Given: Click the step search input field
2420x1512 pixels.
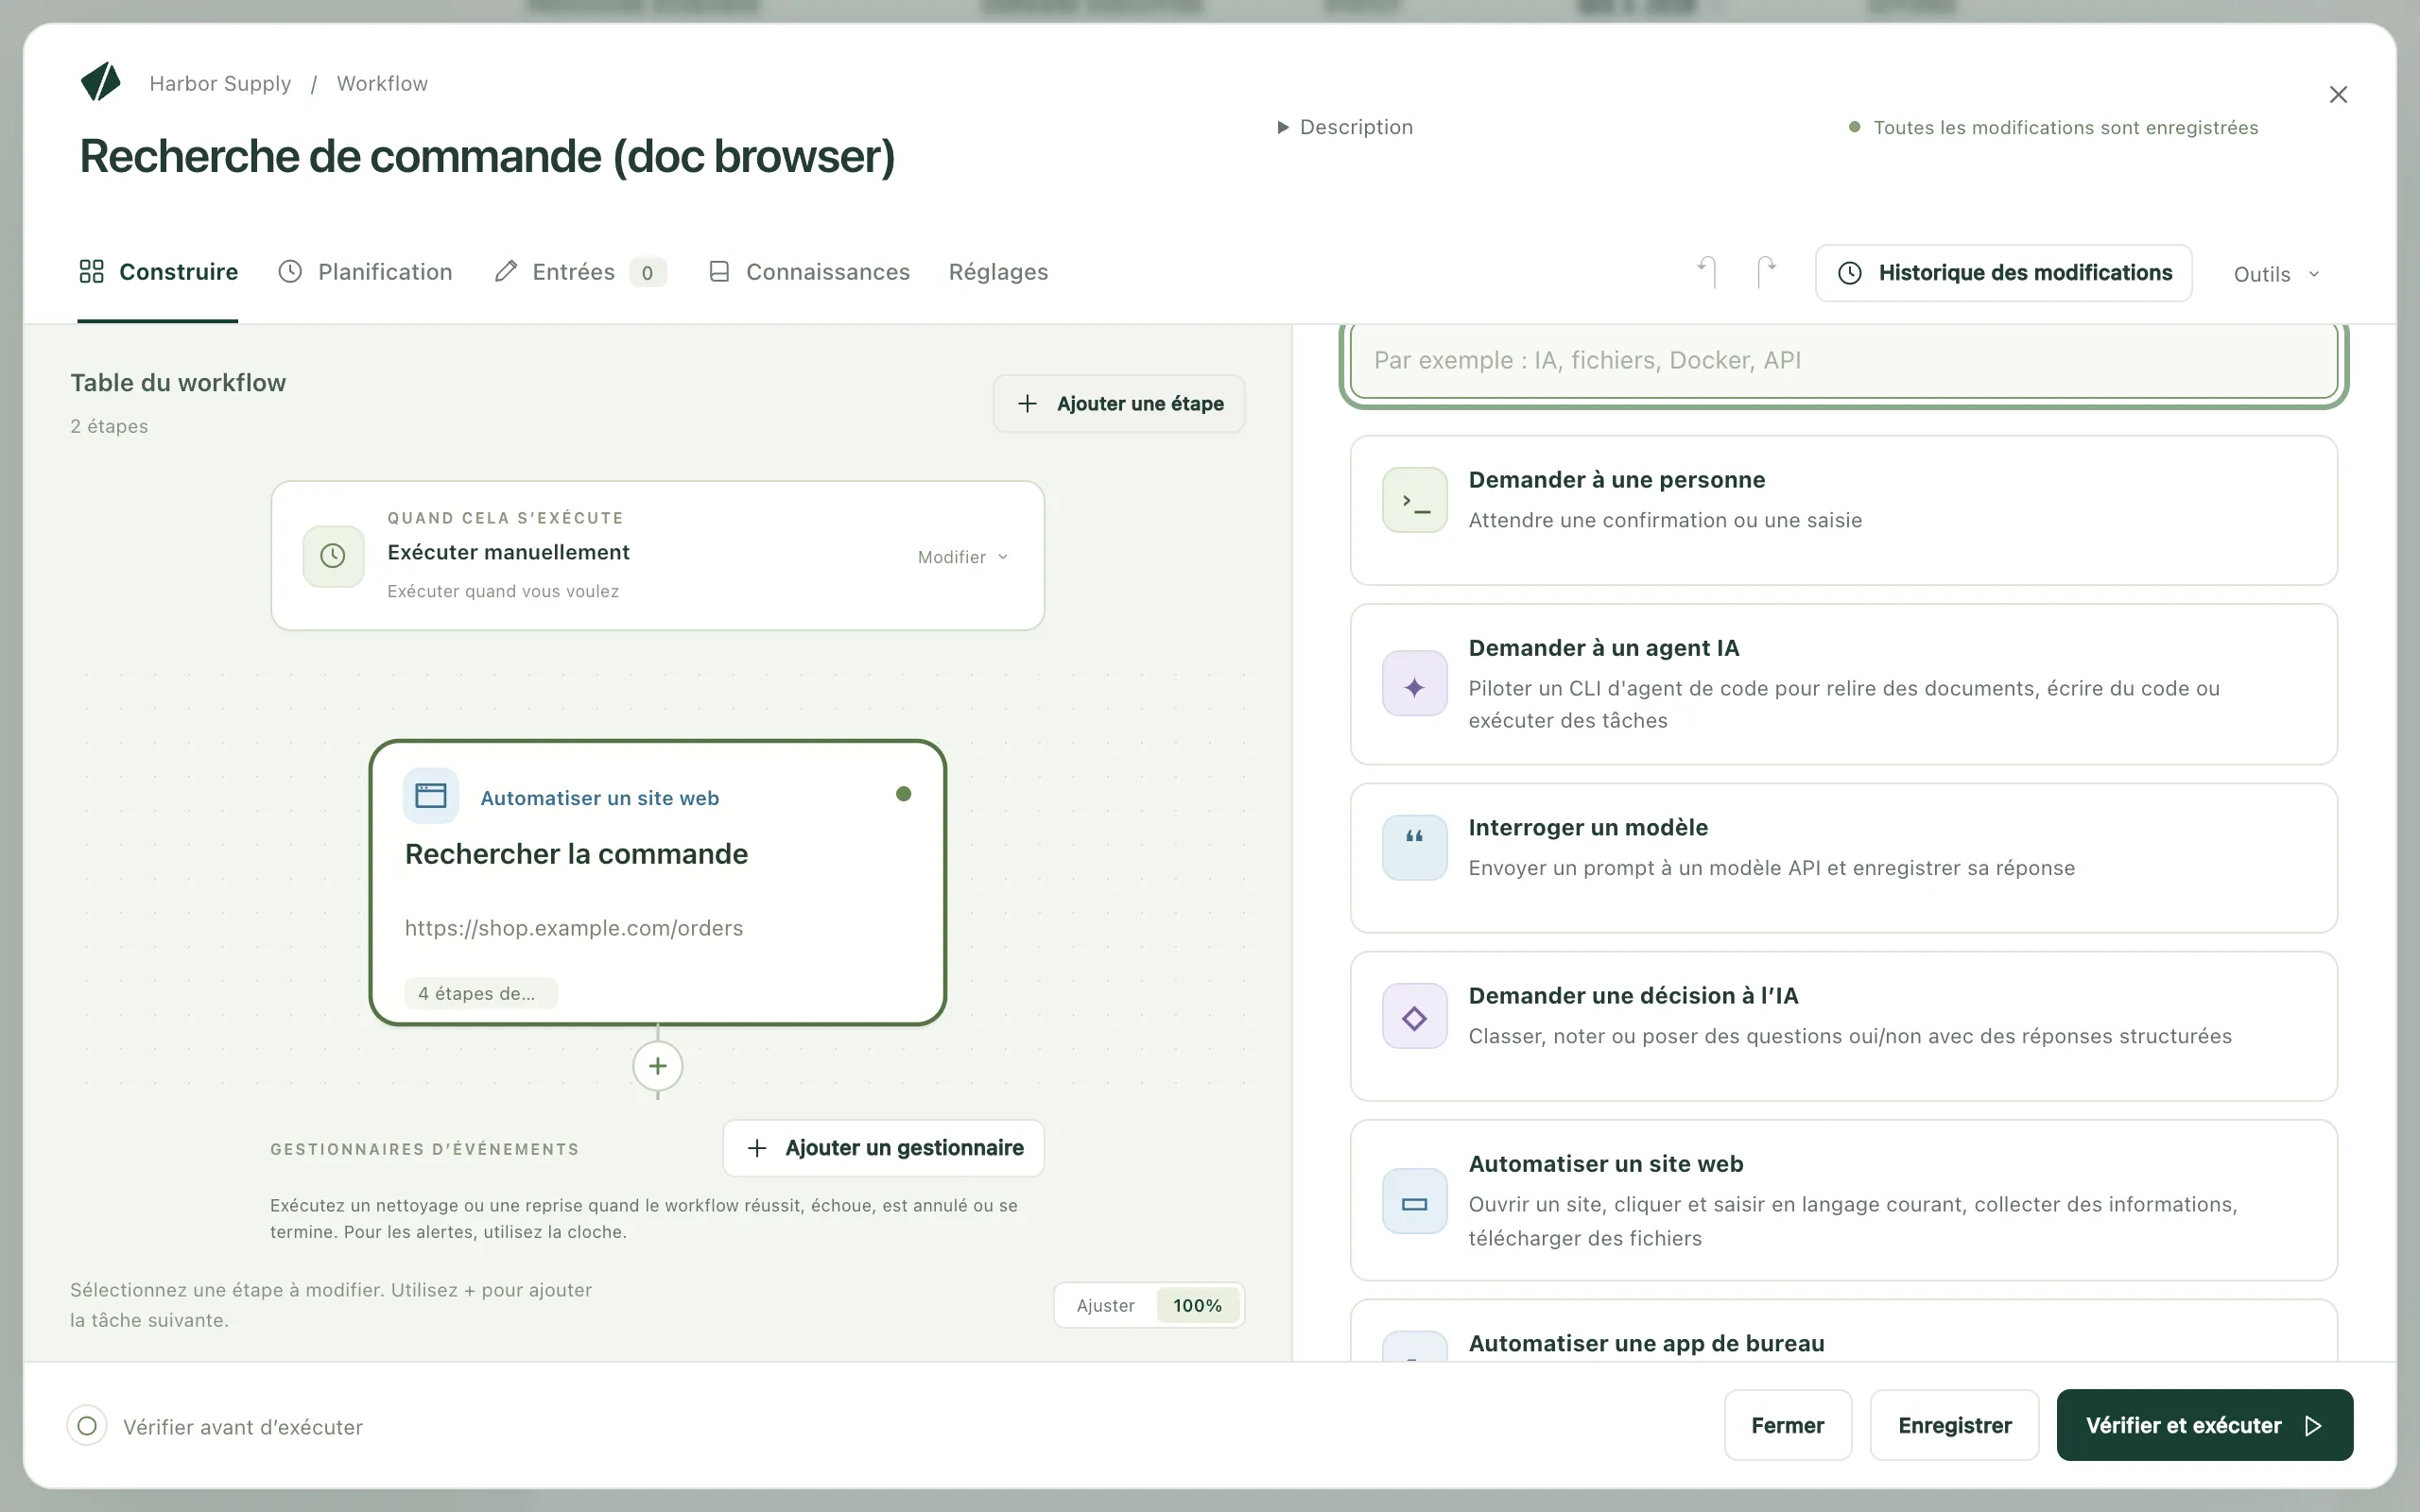Looking at the screenshot, I should click(x=1843, y=361).
